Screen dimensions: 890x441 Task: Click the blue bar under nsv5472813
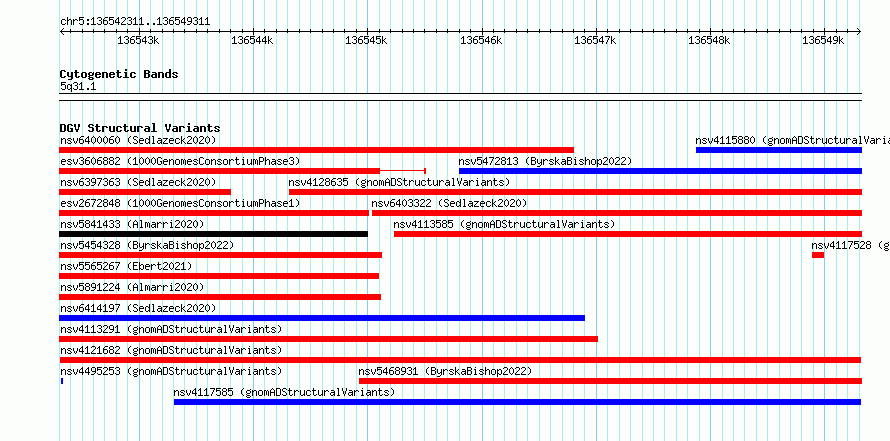pyautogui.click(x=660, y=171)
